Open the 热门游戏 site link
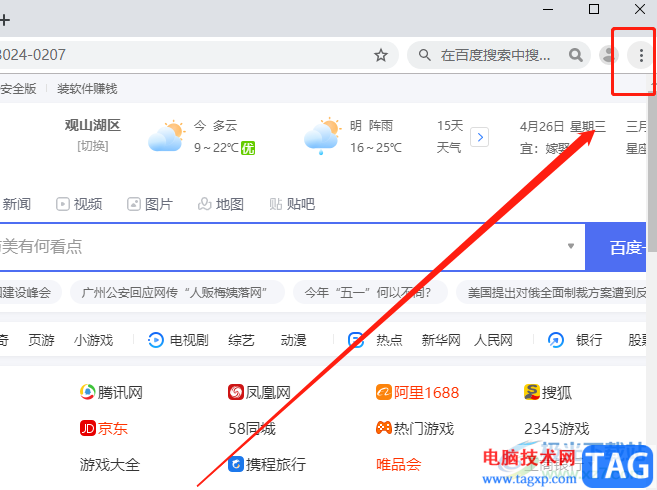The image size is (657, 490). [x=415, y=428]
